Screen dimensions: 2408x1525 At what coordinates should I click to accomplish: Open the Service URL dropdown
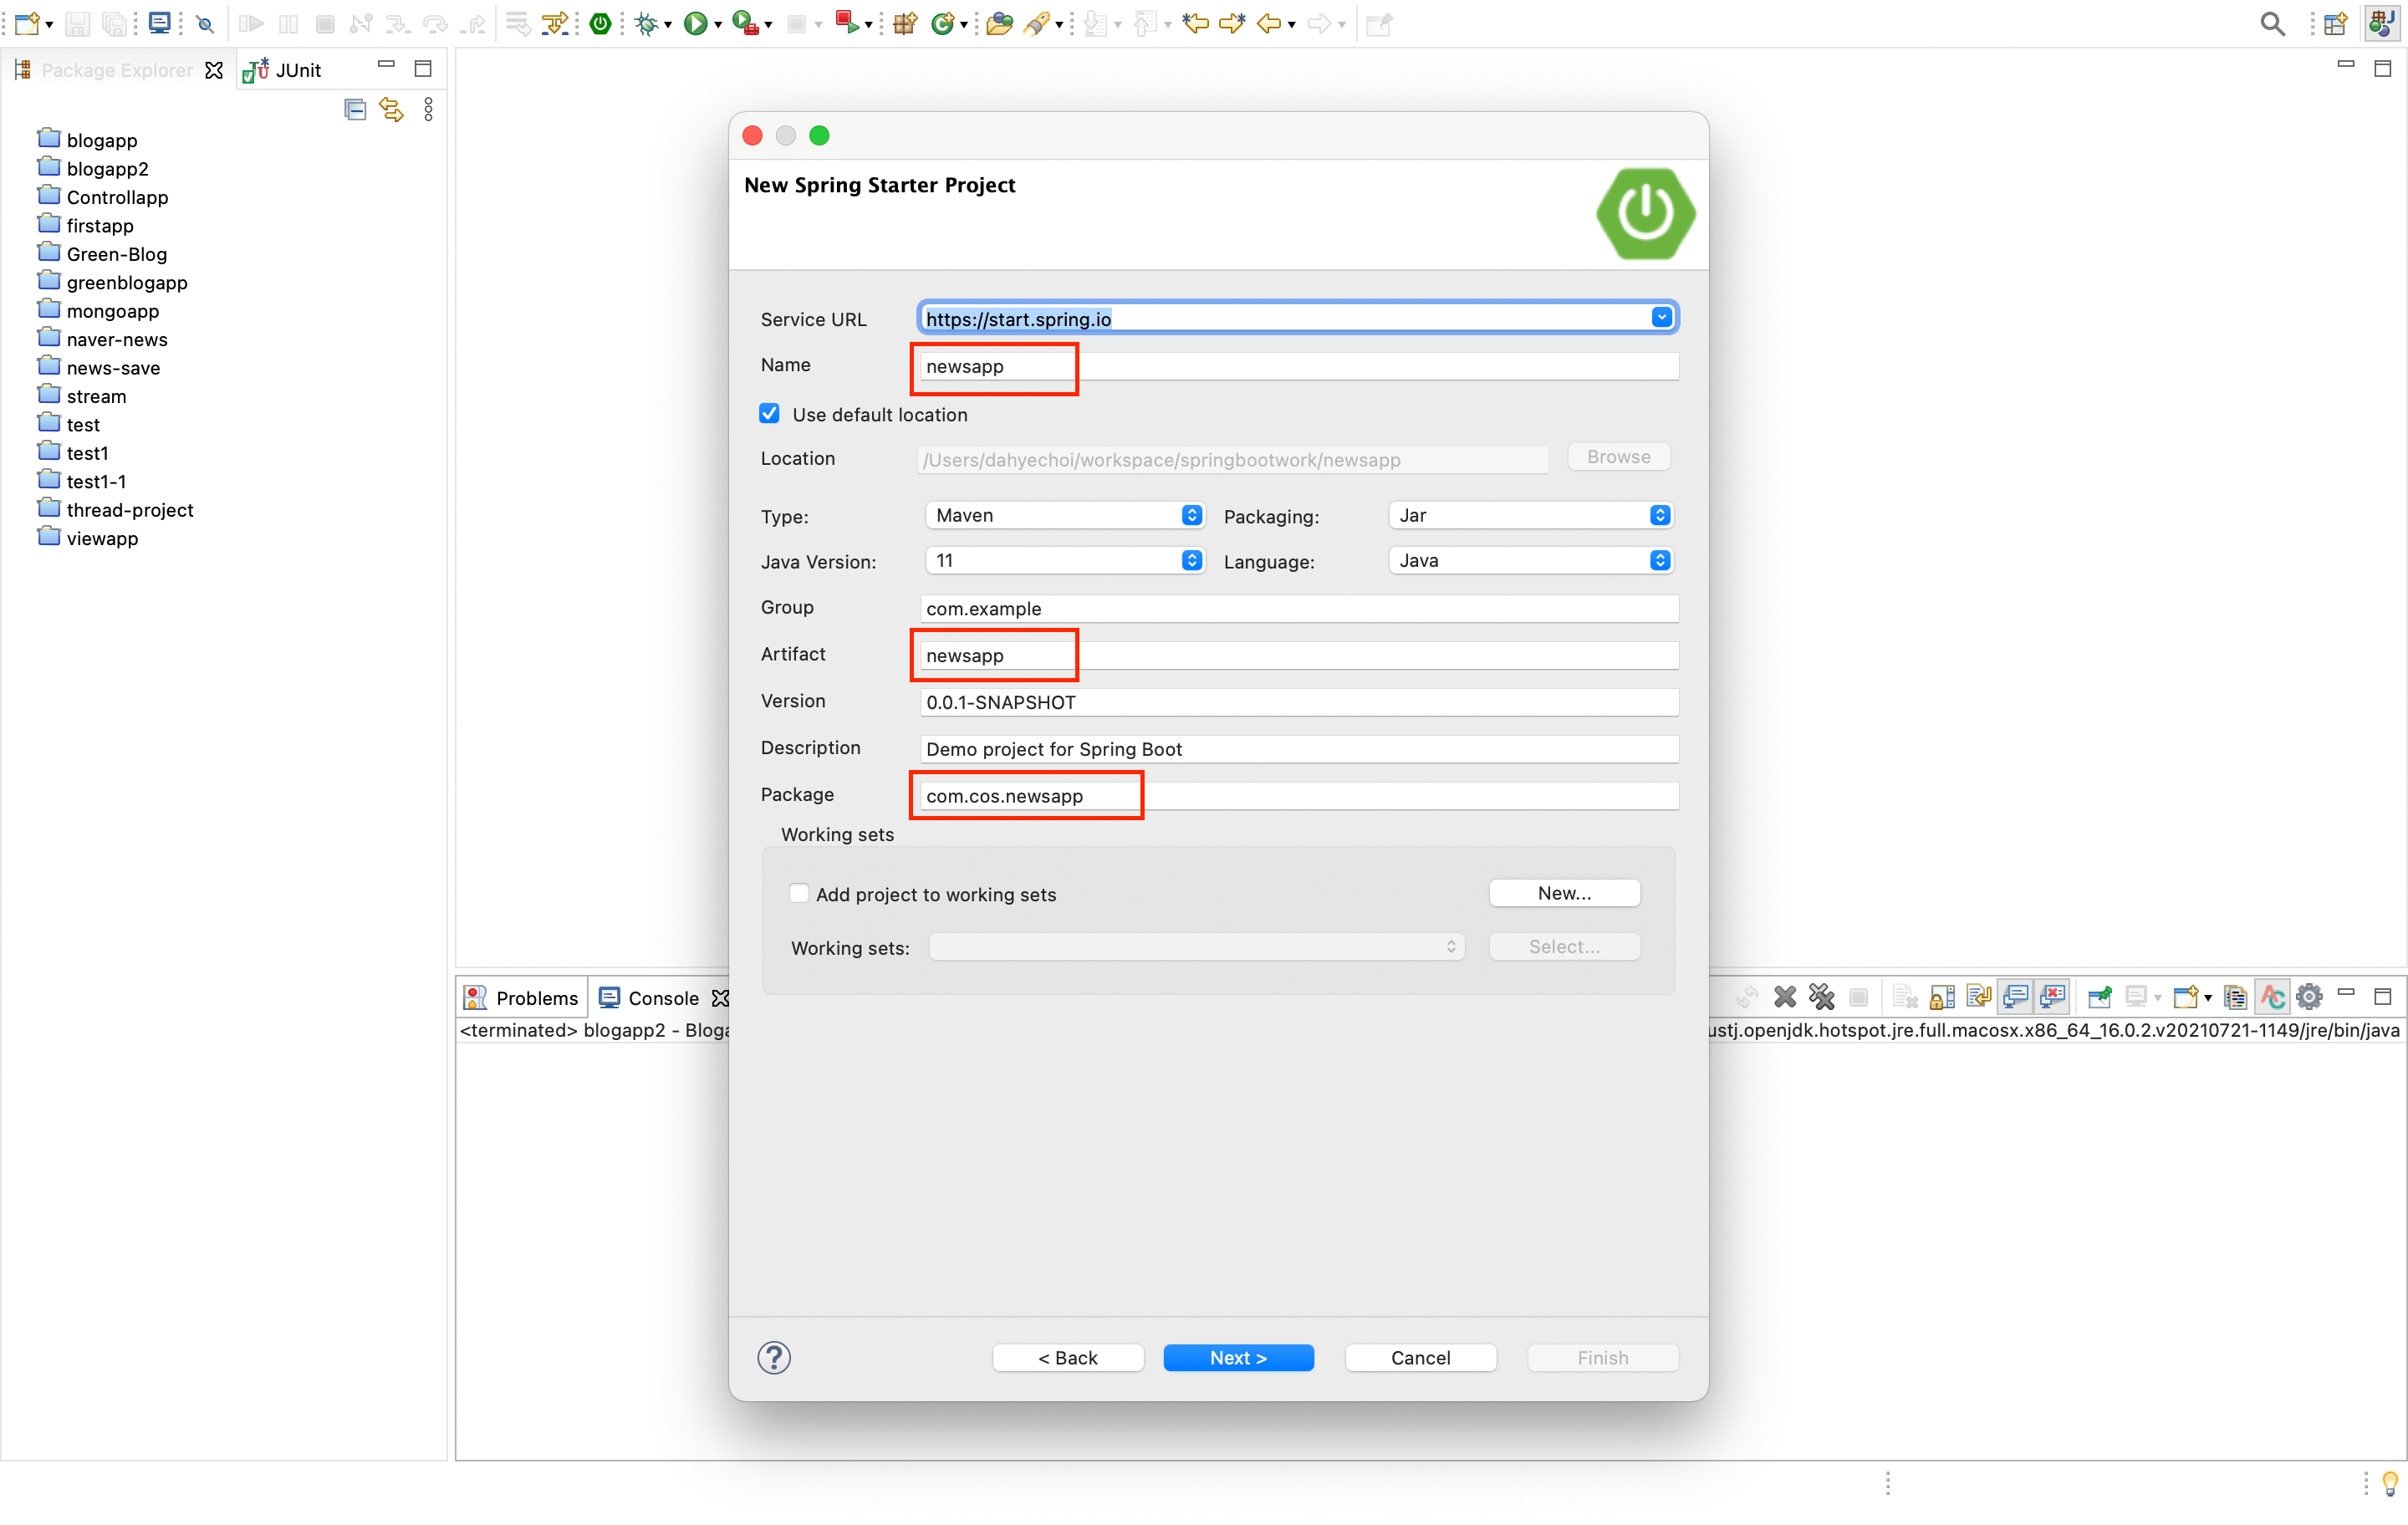point(1661,317)
